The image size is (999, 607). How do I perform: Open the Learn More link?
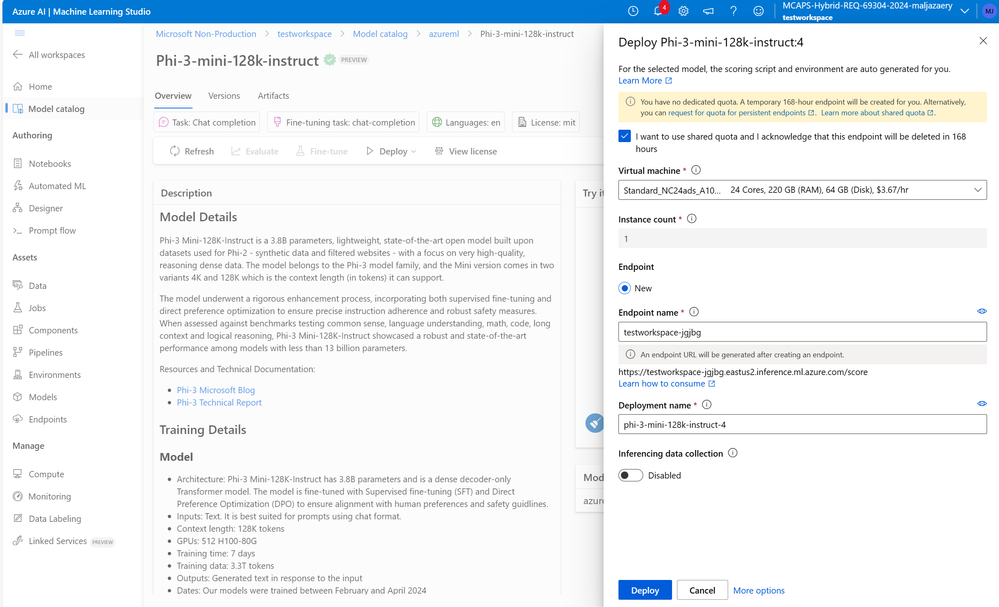645,80
